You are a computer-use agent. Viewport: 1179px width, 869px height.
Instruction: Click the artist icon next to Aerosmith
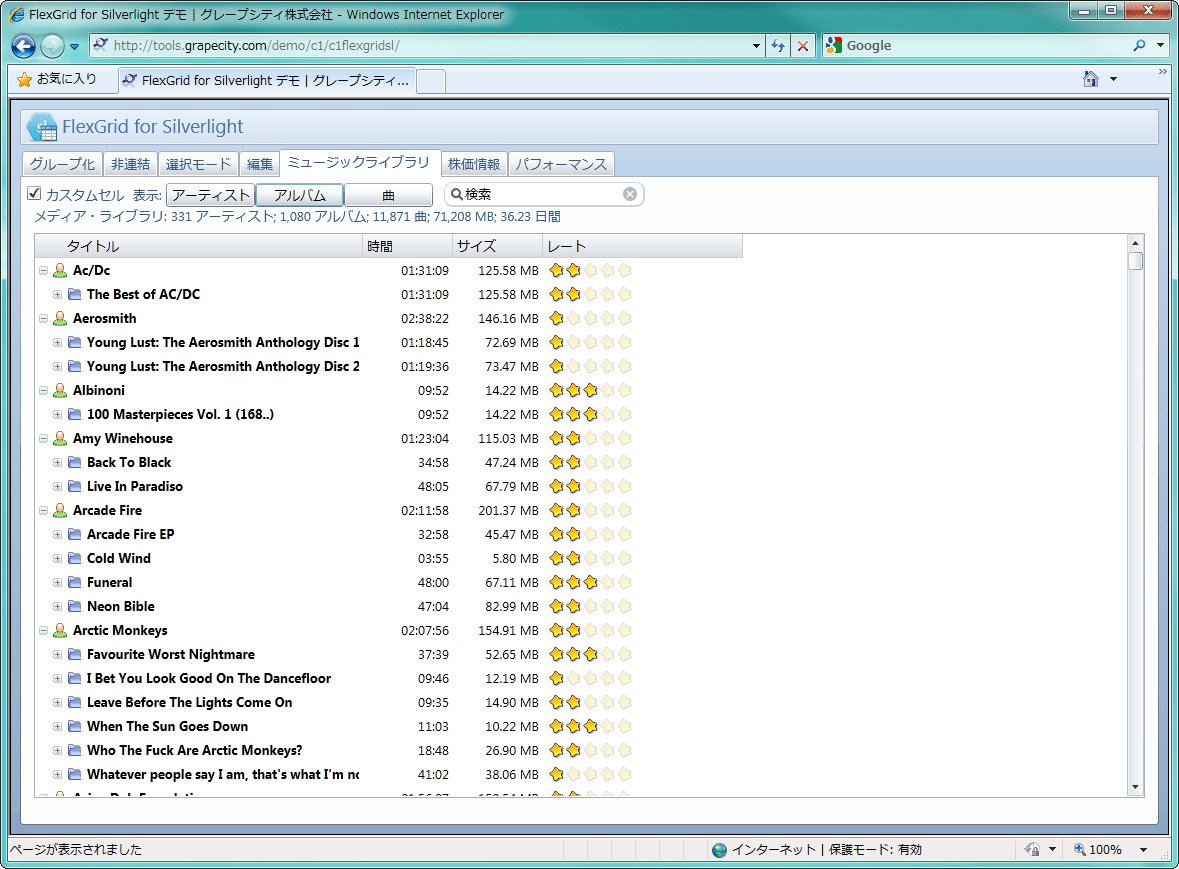[59, 318]
